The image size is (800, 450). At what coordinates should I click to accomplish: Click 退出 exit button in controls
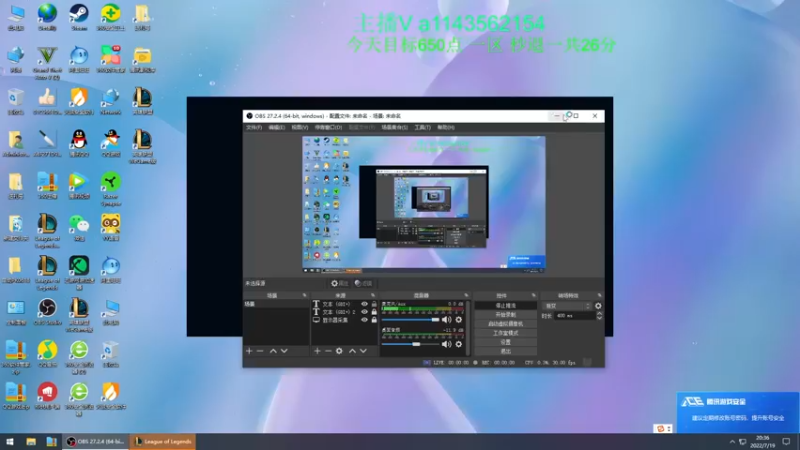[x=506, y=352]
